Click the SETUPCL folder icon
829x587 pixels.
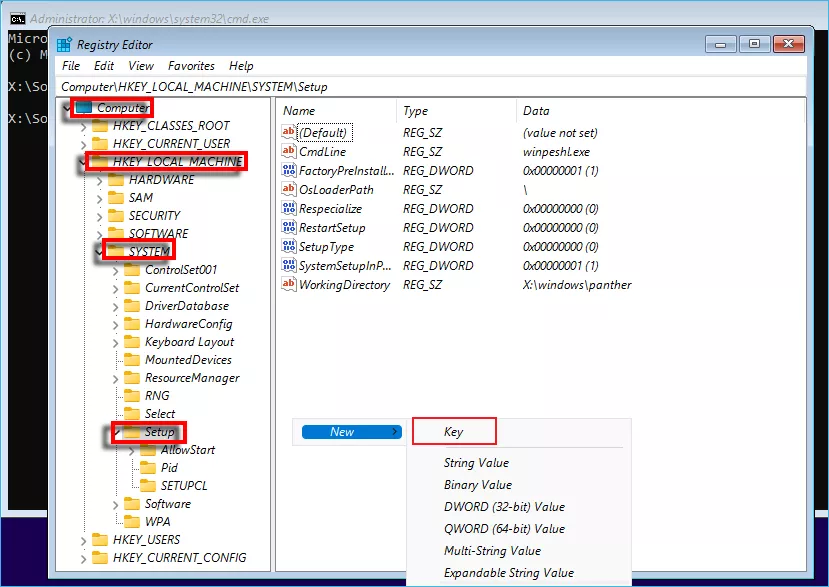click(148, 485)
